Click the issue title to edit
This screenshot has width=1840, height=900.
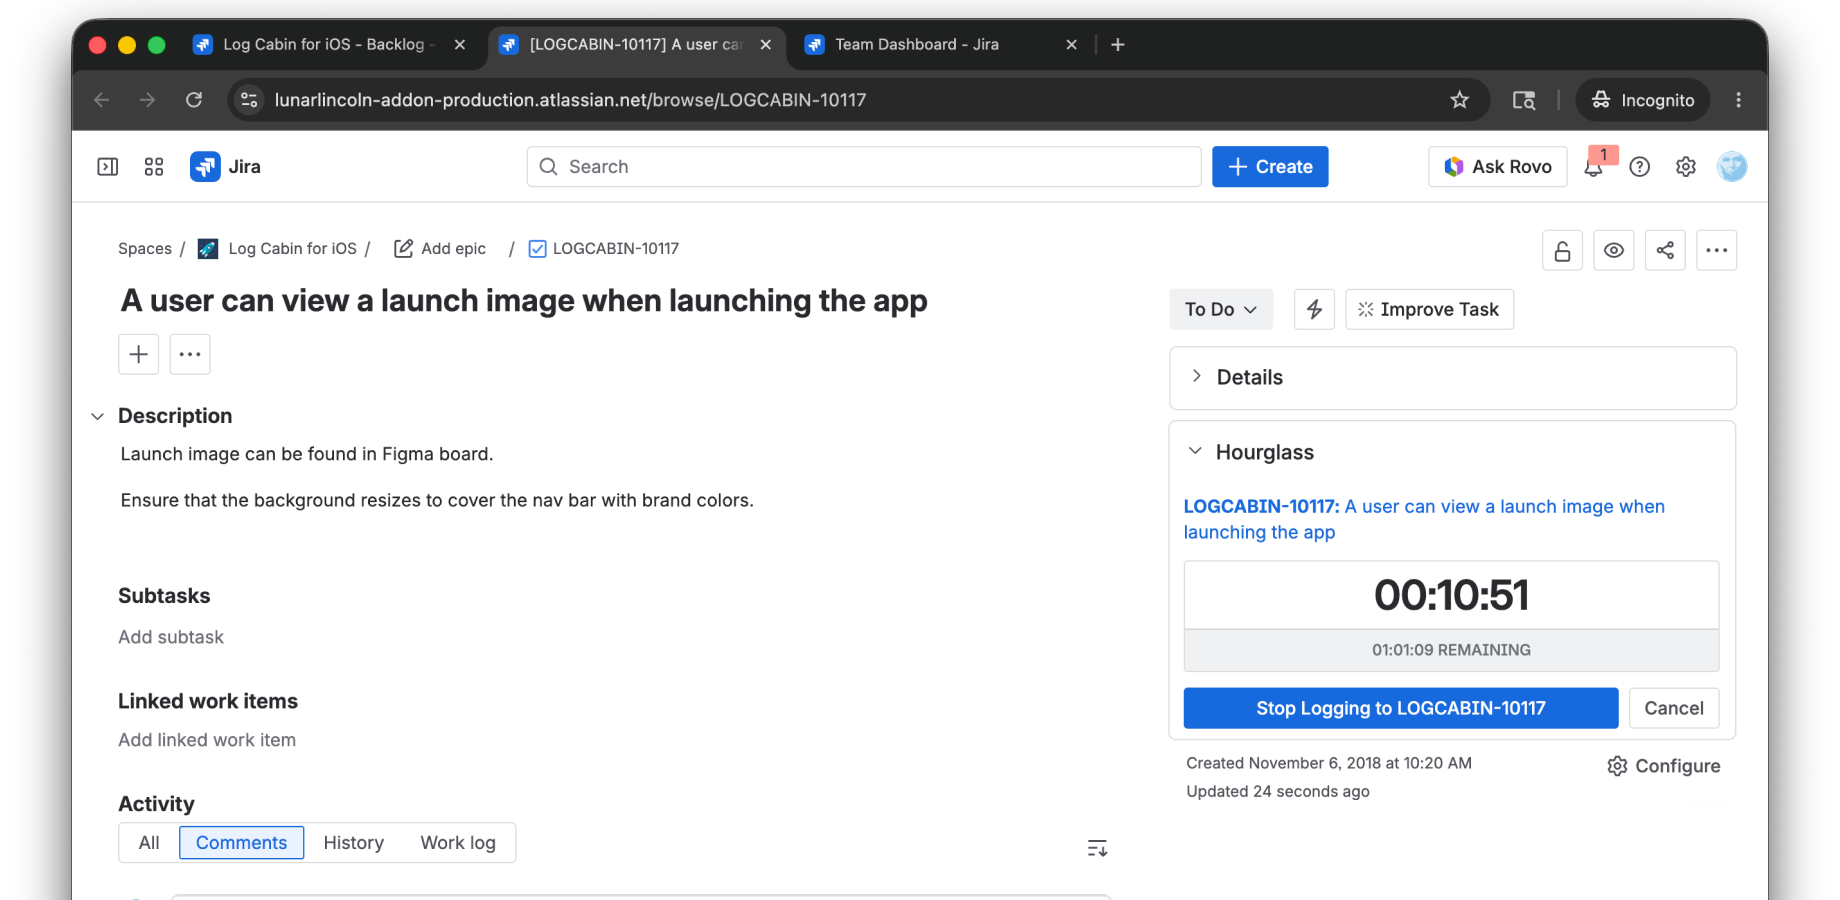point(524,301)
